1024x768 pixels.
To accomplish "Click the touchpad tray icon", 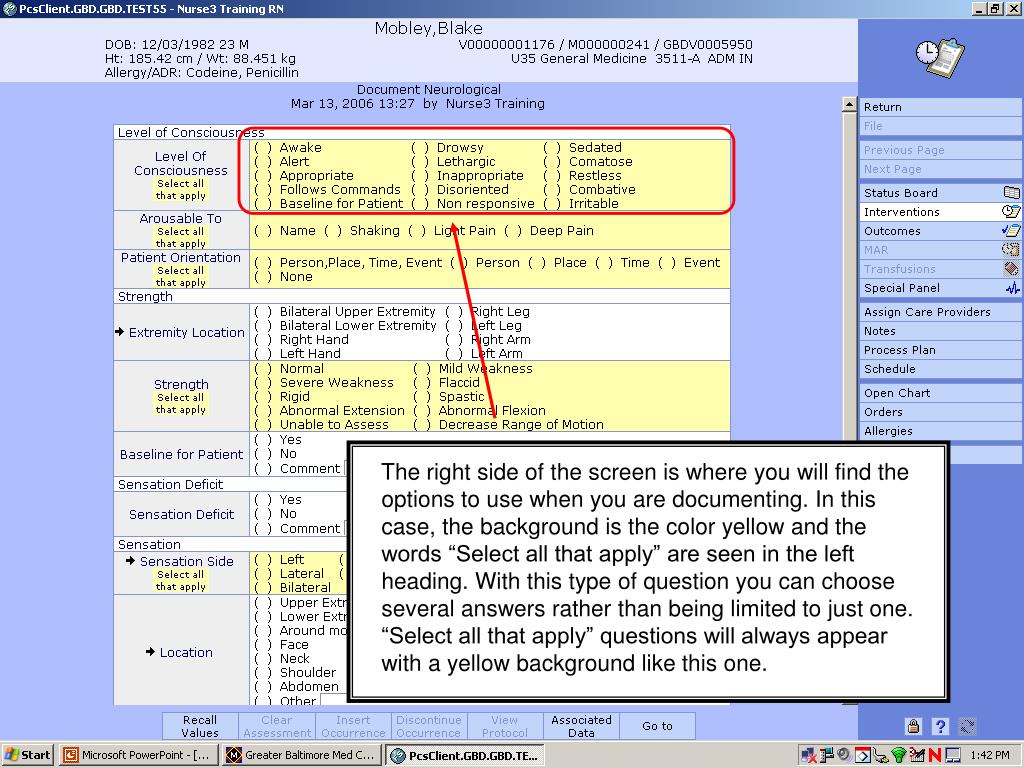I will pyautogui.click(x=953, y=756).
